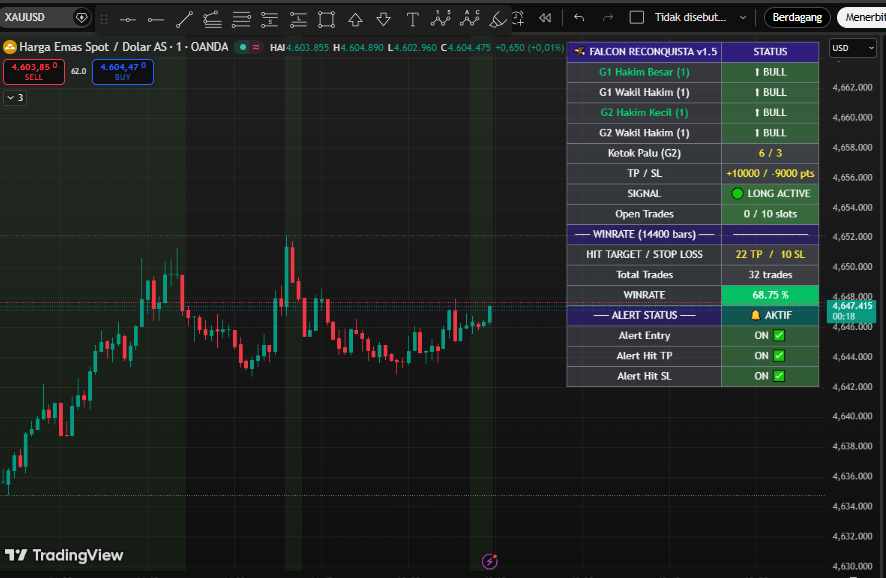Click the purple lightning icon at chart bottom

pos(489,561)
